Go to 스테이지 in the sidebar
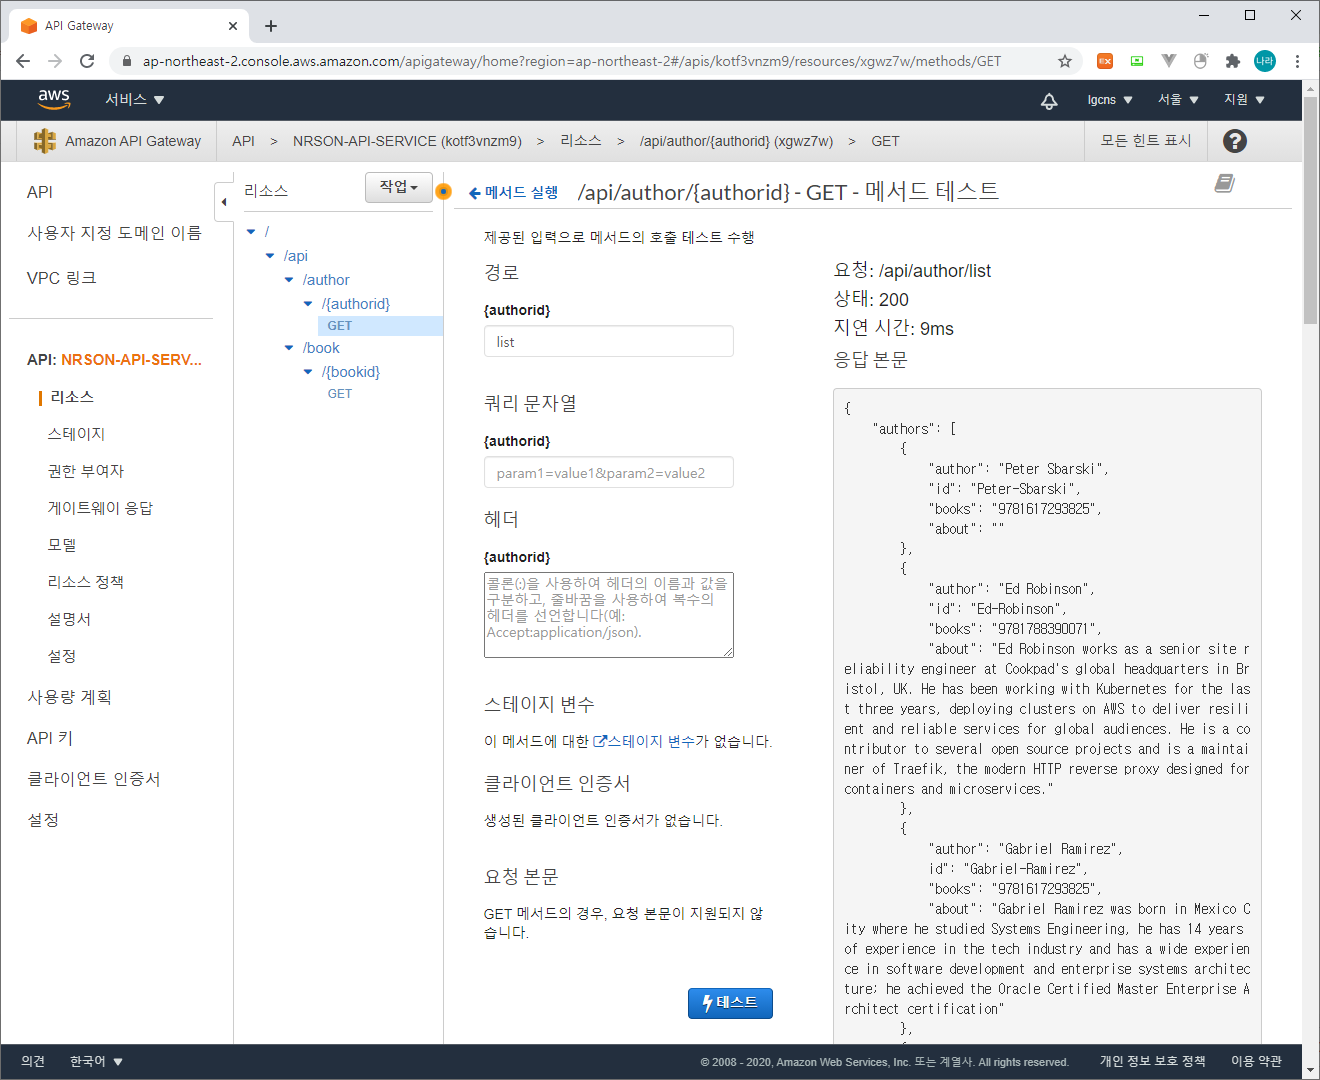The width and height of the screenshot is (1320, 1080). (76, 434)
